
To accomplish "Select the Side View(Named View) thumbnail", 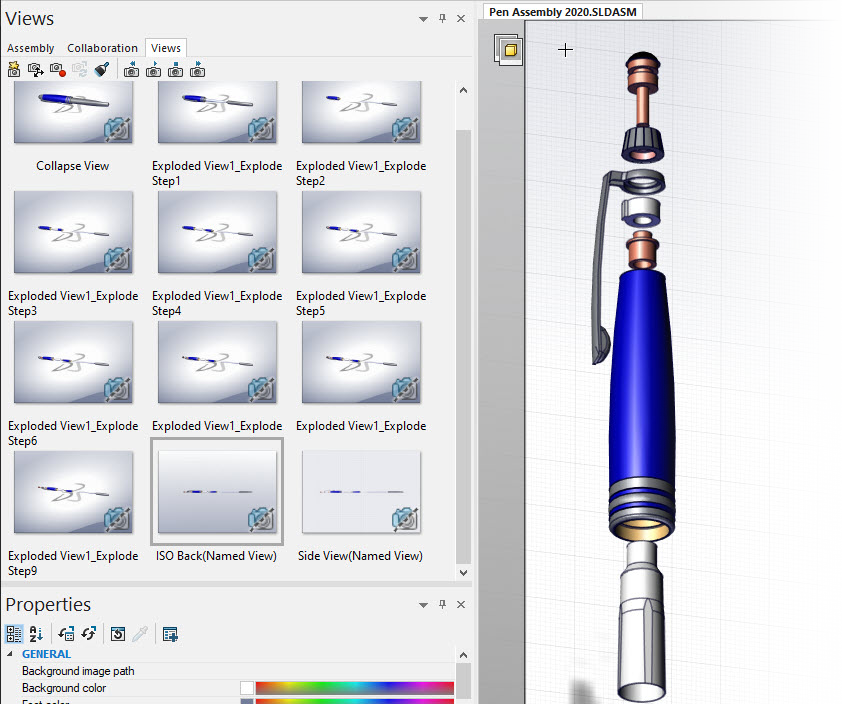I will click(361, 491).
